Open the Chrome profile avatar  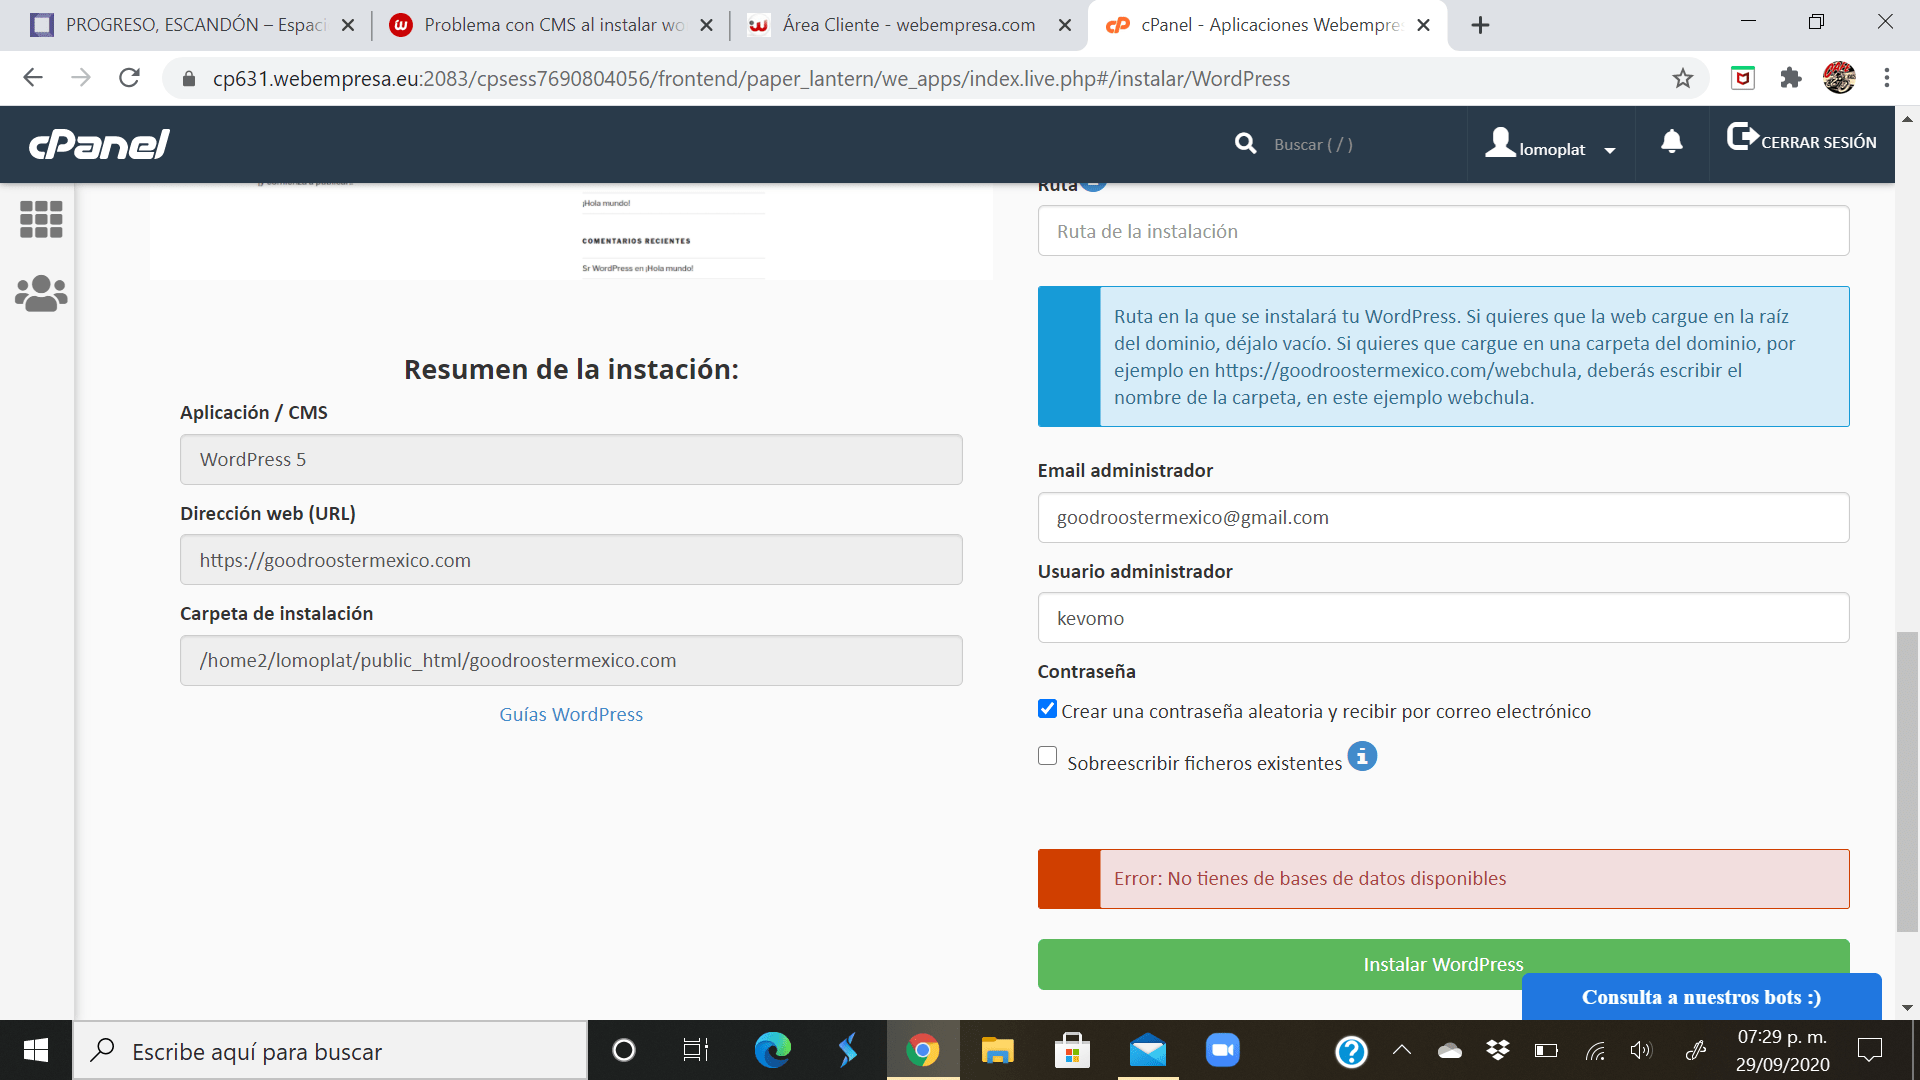1839,78
